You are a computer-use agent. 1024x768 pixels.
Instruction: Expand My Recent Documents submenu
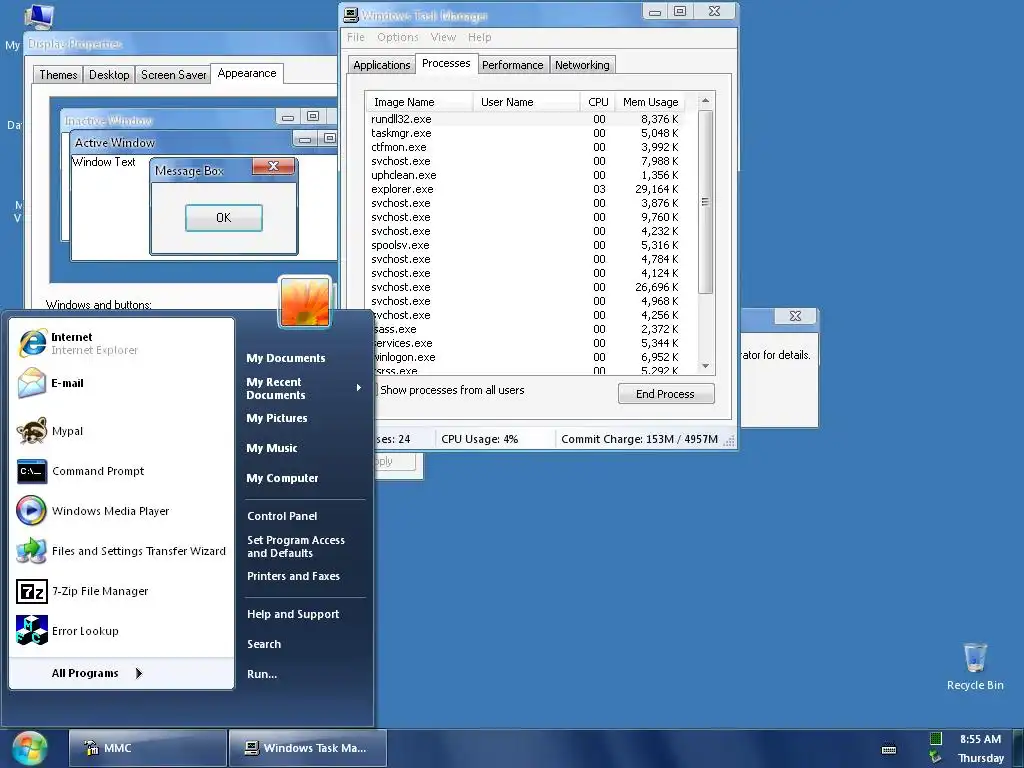point(304,389)
